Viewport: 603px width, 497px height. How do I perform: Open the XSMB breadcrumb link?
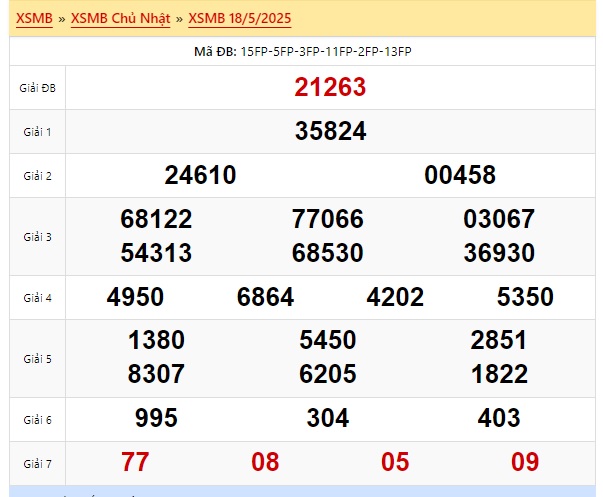pyautogui.click(x=34, y=18)
